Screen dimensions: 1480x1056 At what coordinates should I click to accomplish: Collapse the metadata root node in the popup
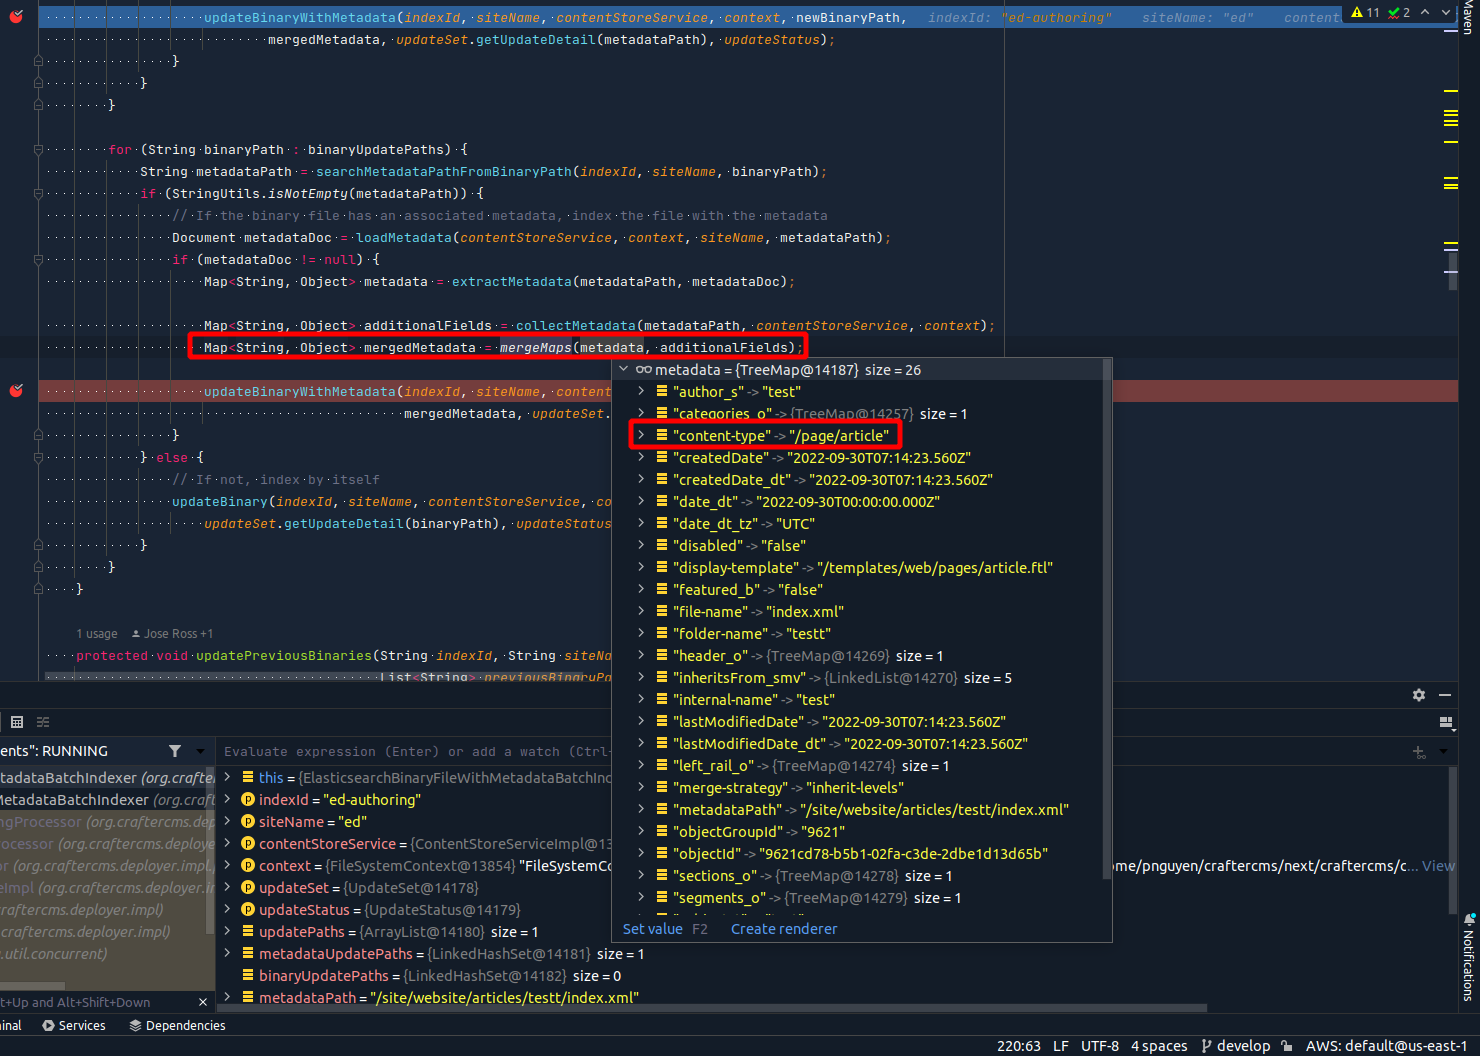pos(624,369)
